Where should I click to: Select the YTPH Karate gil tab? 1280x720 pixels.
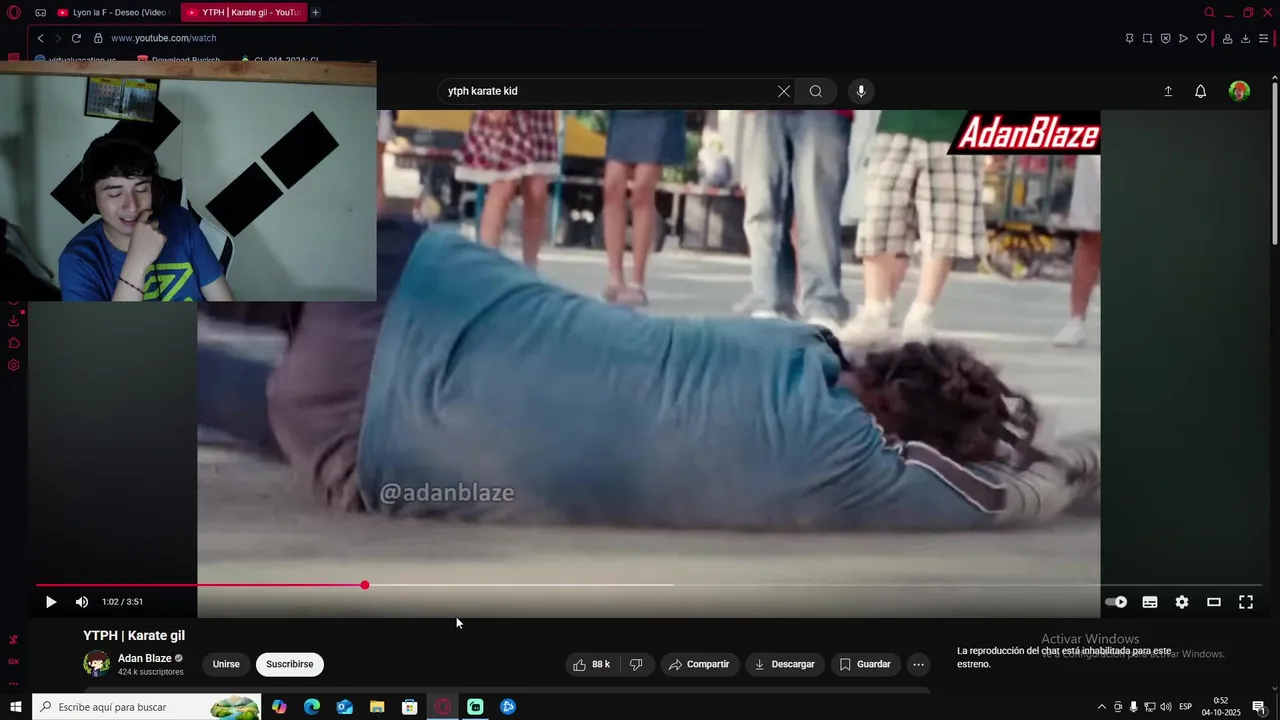tap(244, 12)
